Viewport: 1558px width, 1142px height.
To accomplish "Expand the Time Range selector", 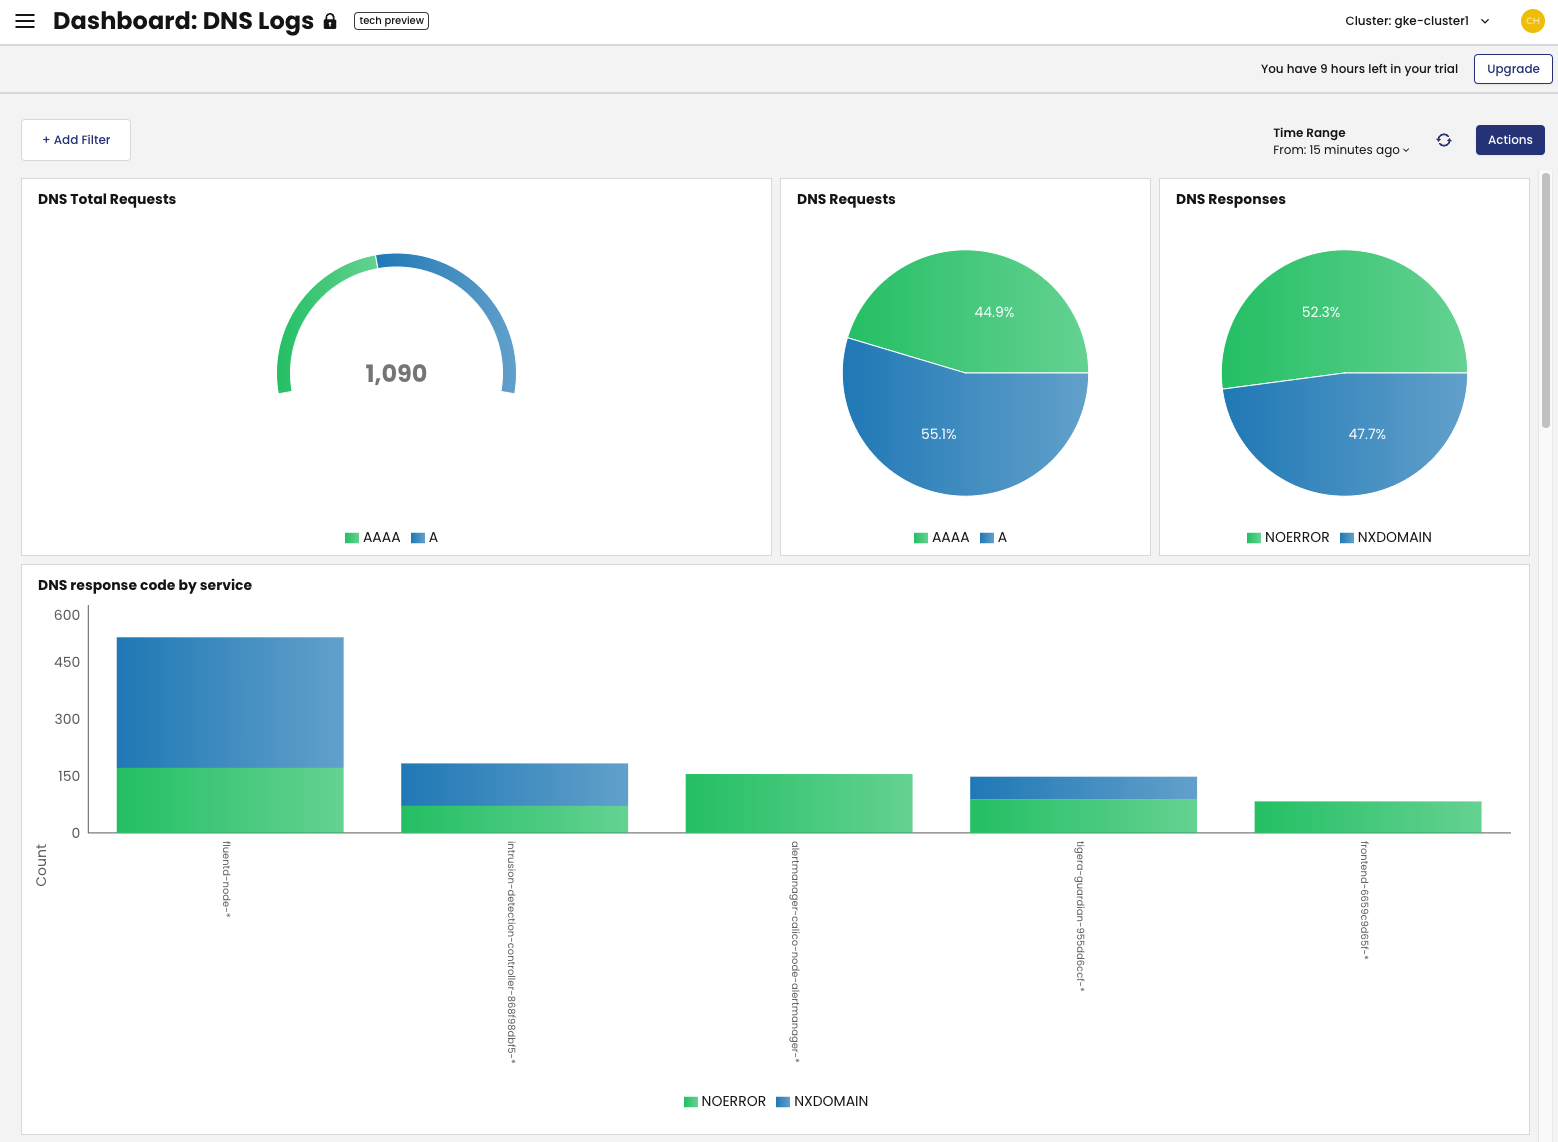I will pyautogui.click(x=1340, y=149).
